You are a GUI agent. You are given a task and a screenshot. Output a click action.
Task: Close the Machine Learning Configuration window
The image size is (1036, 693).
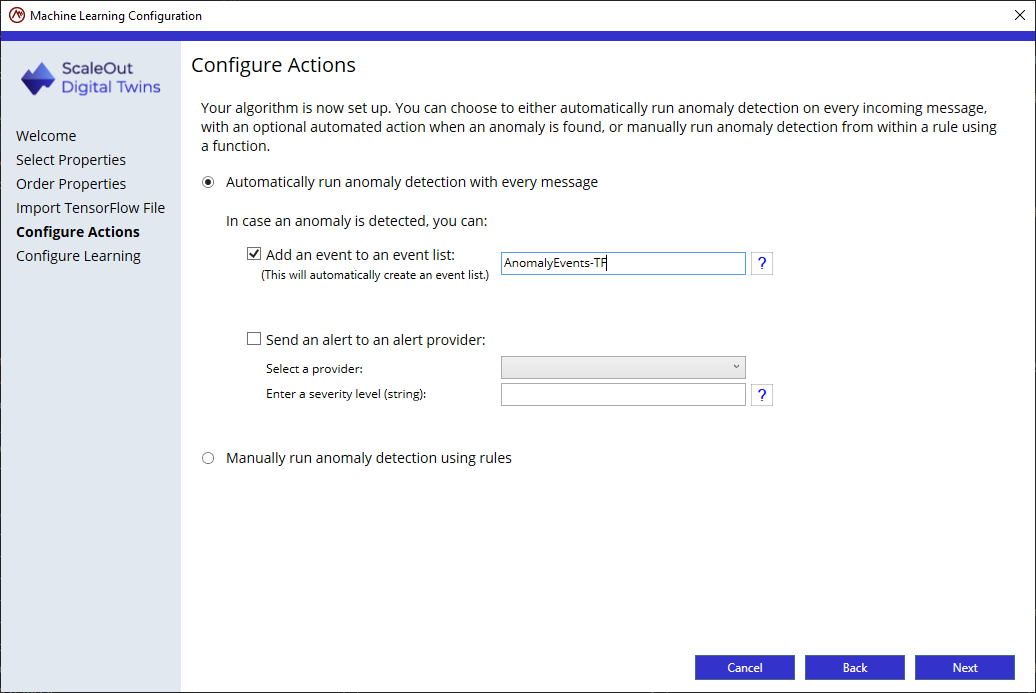pyautogui.click(x=1019, y=15)
